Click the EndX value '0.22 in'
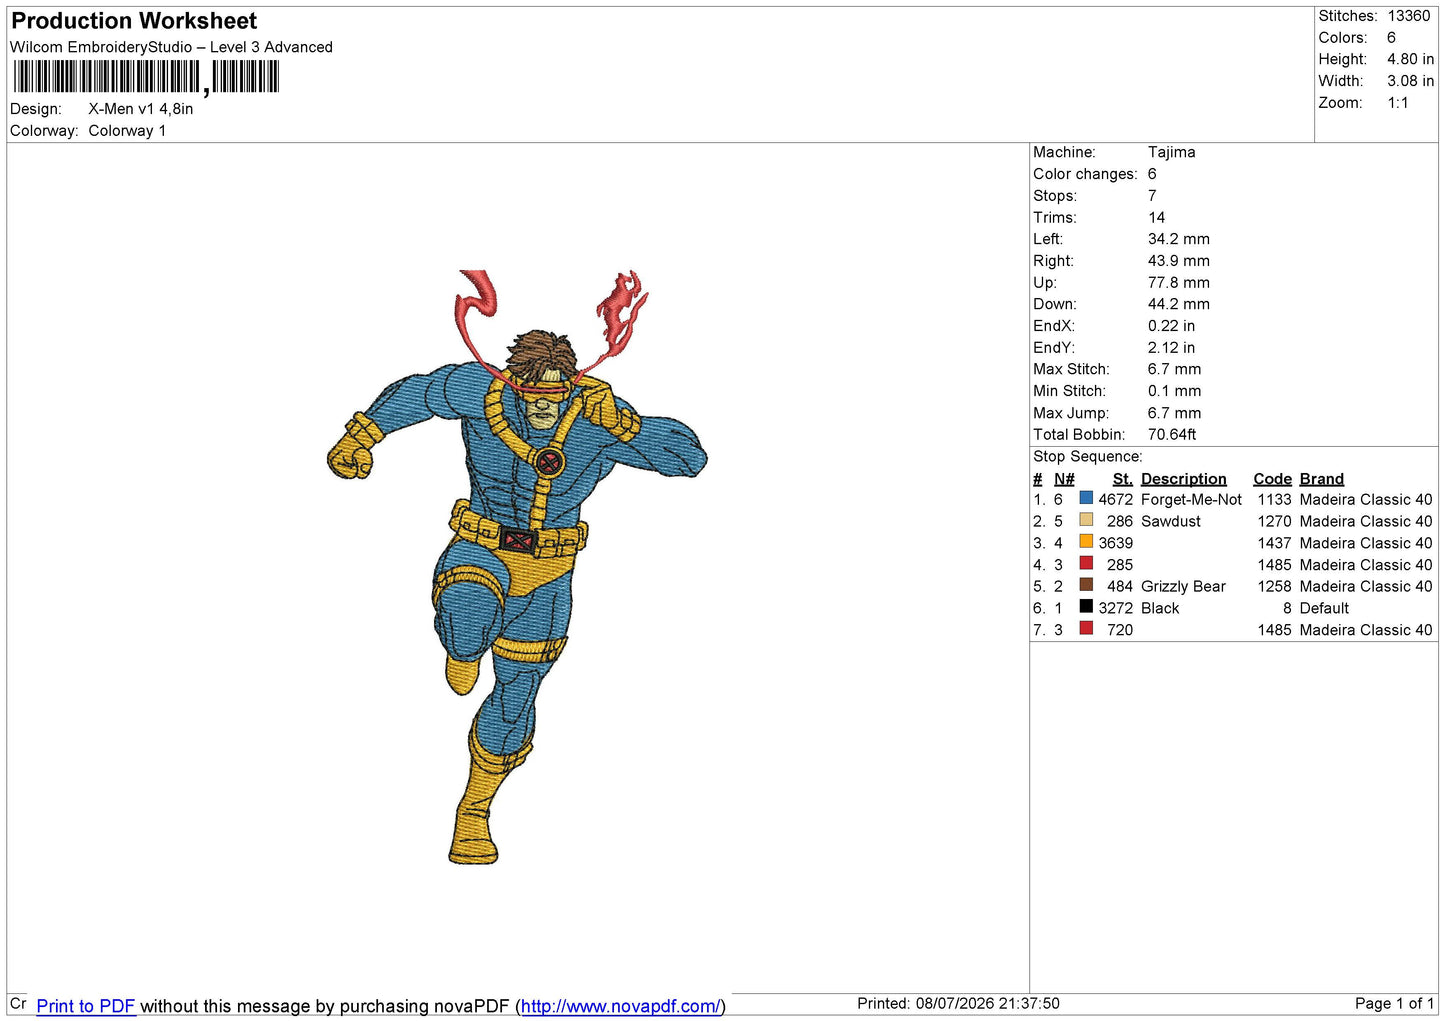The image size is (1445, 1021). pos(1171,326)
